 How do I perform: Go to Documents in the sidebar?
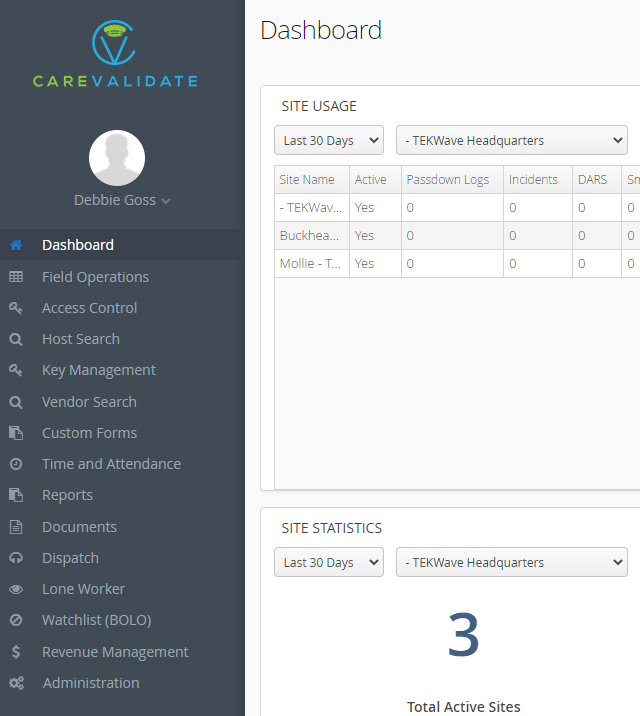(79, 527)
